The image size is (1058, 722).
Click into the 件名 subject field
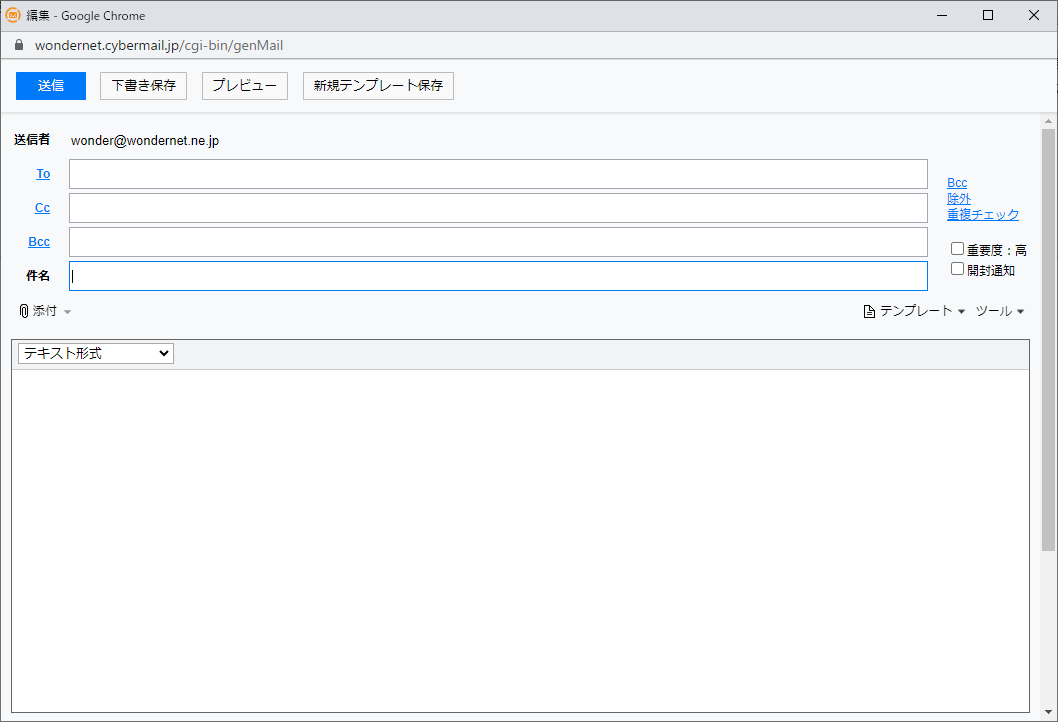498,276
